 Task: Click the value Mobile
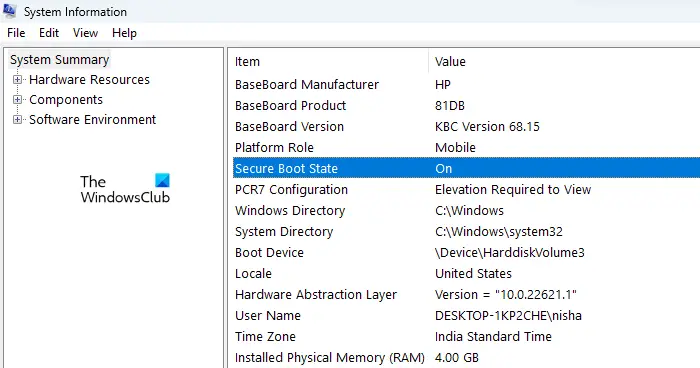click(x=455, y=148)
